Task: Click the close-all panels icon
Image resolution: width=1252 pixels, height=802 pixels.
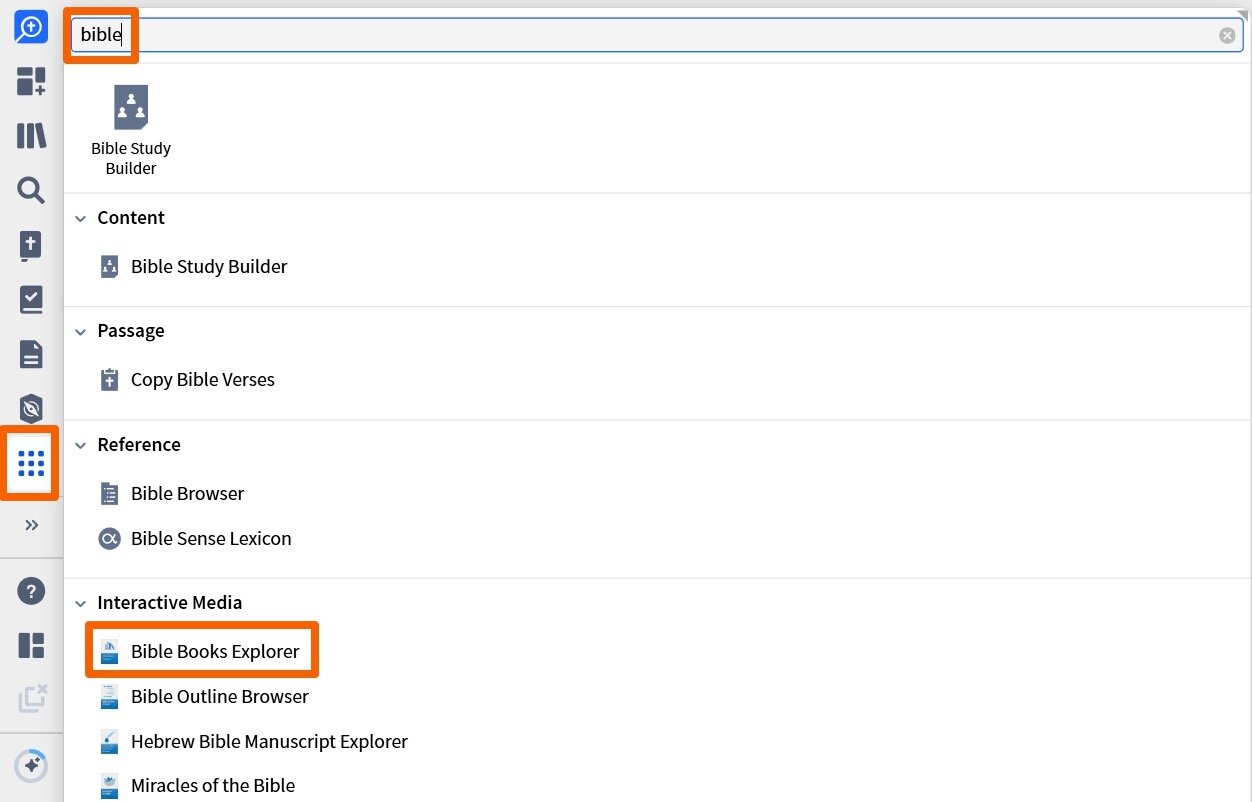Action: tap(32, 699)
